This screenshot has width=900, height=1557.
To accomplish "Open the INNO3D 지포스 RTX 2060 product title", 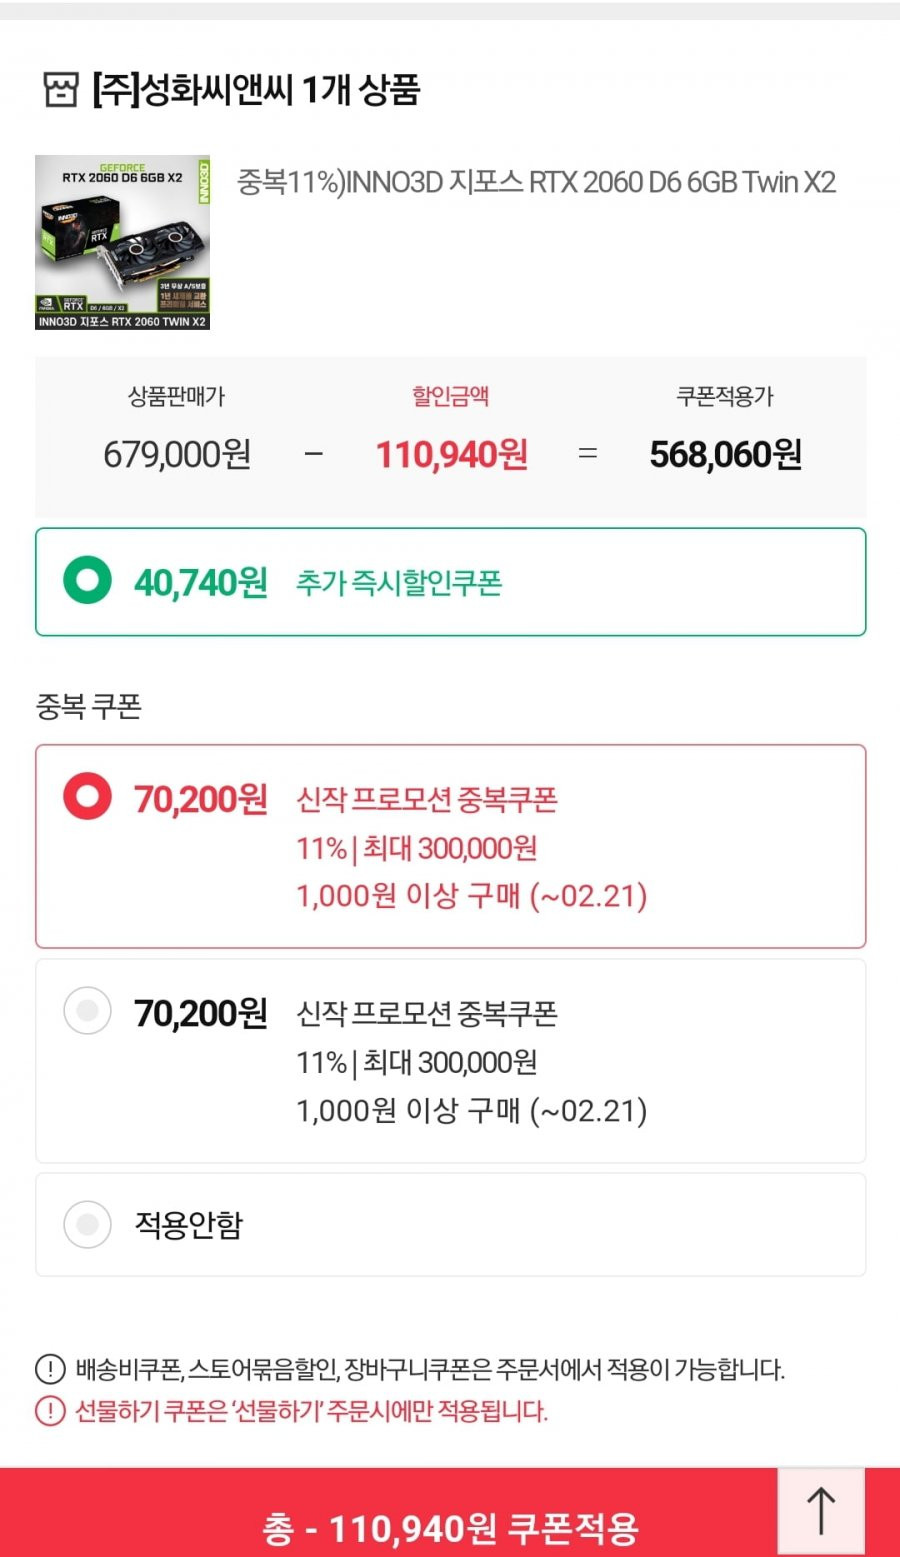I will 536,182.
